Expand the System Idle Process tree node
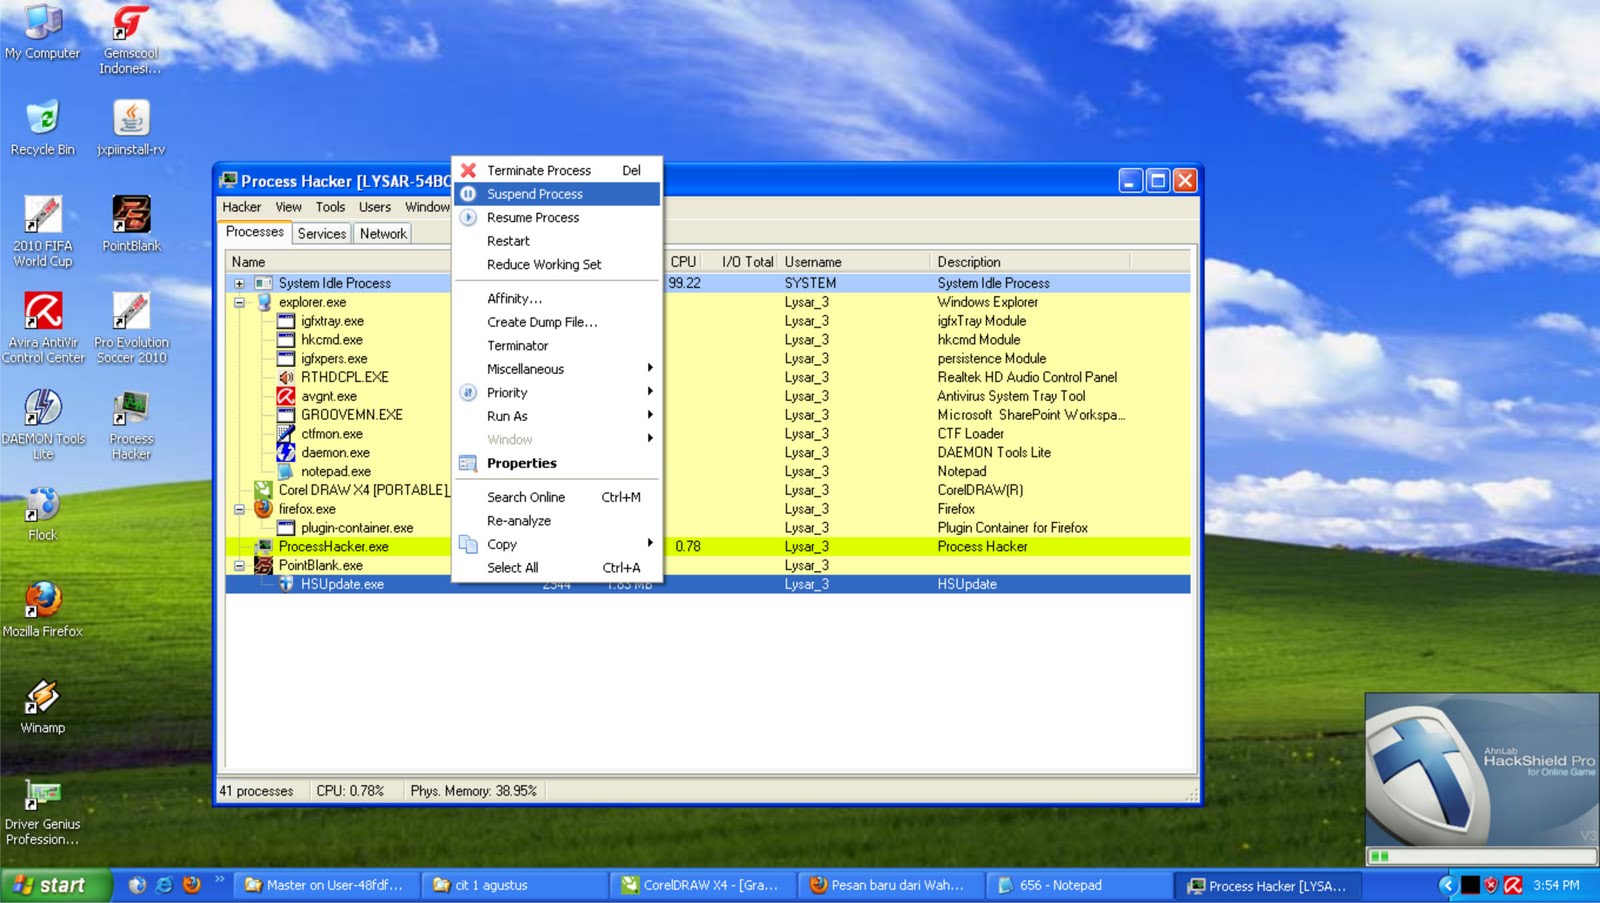The image size is (1600, 903). point(240,283)
